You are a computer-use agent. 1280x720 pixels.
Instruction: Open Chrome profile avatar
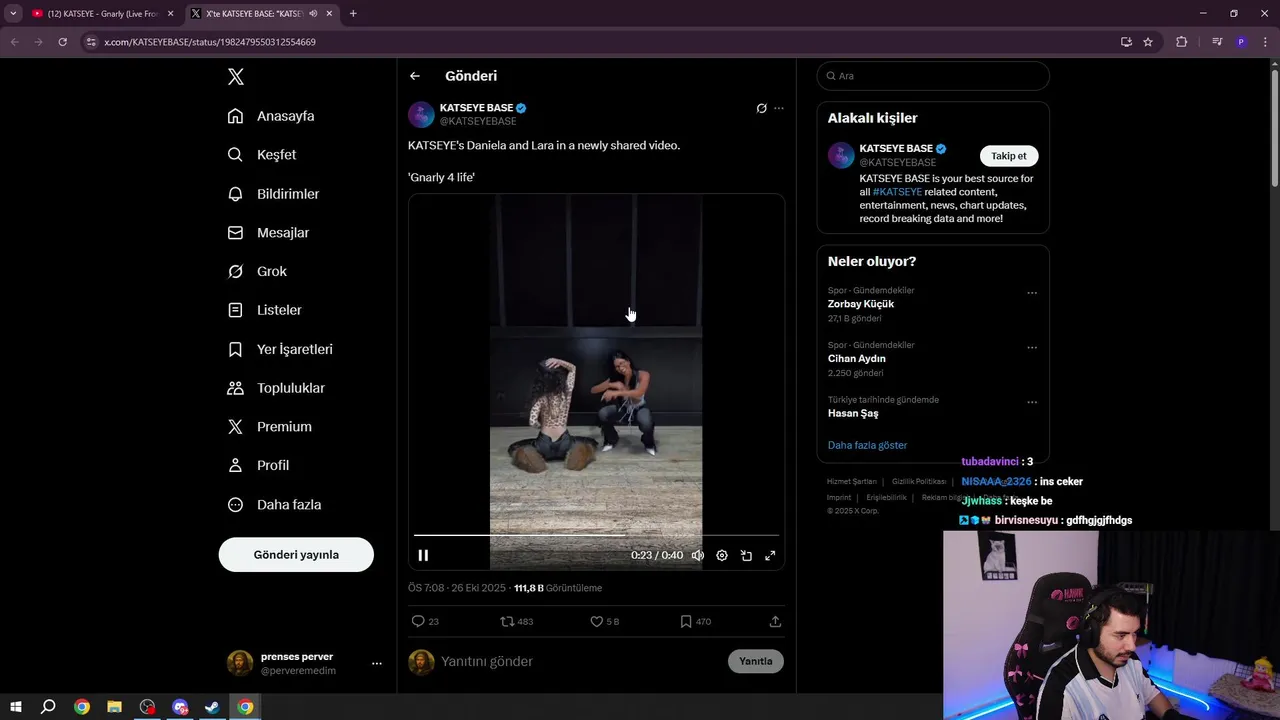pos(1241,42)
